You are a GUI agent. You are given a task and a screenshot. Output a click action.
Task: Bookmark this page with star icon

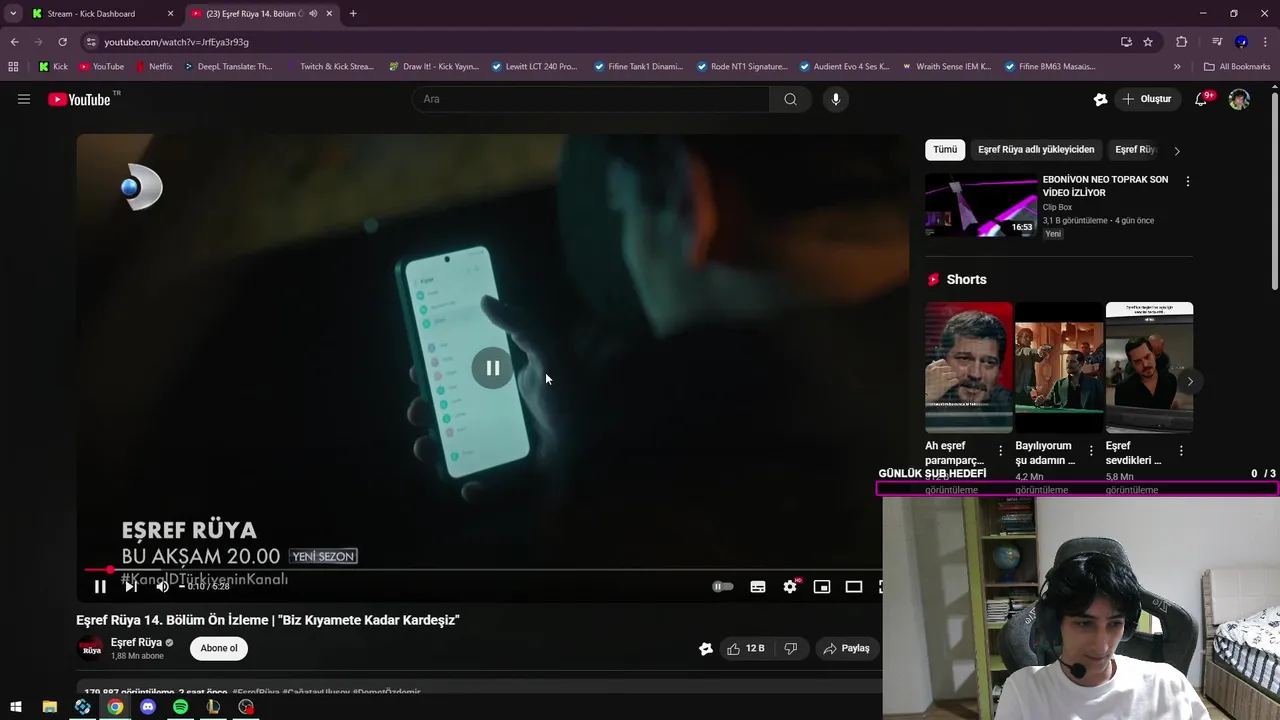[x=1148, y=42]
